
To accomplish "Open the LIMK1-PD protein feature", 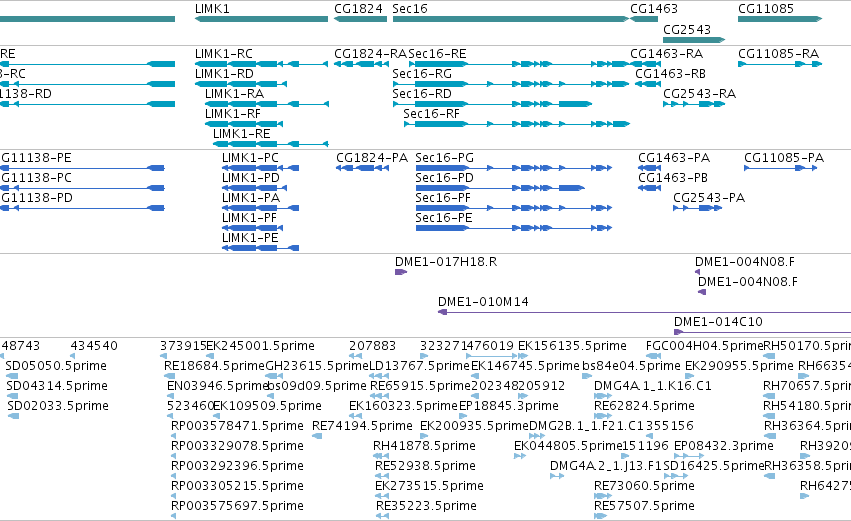I will click(x=255, y=188).
